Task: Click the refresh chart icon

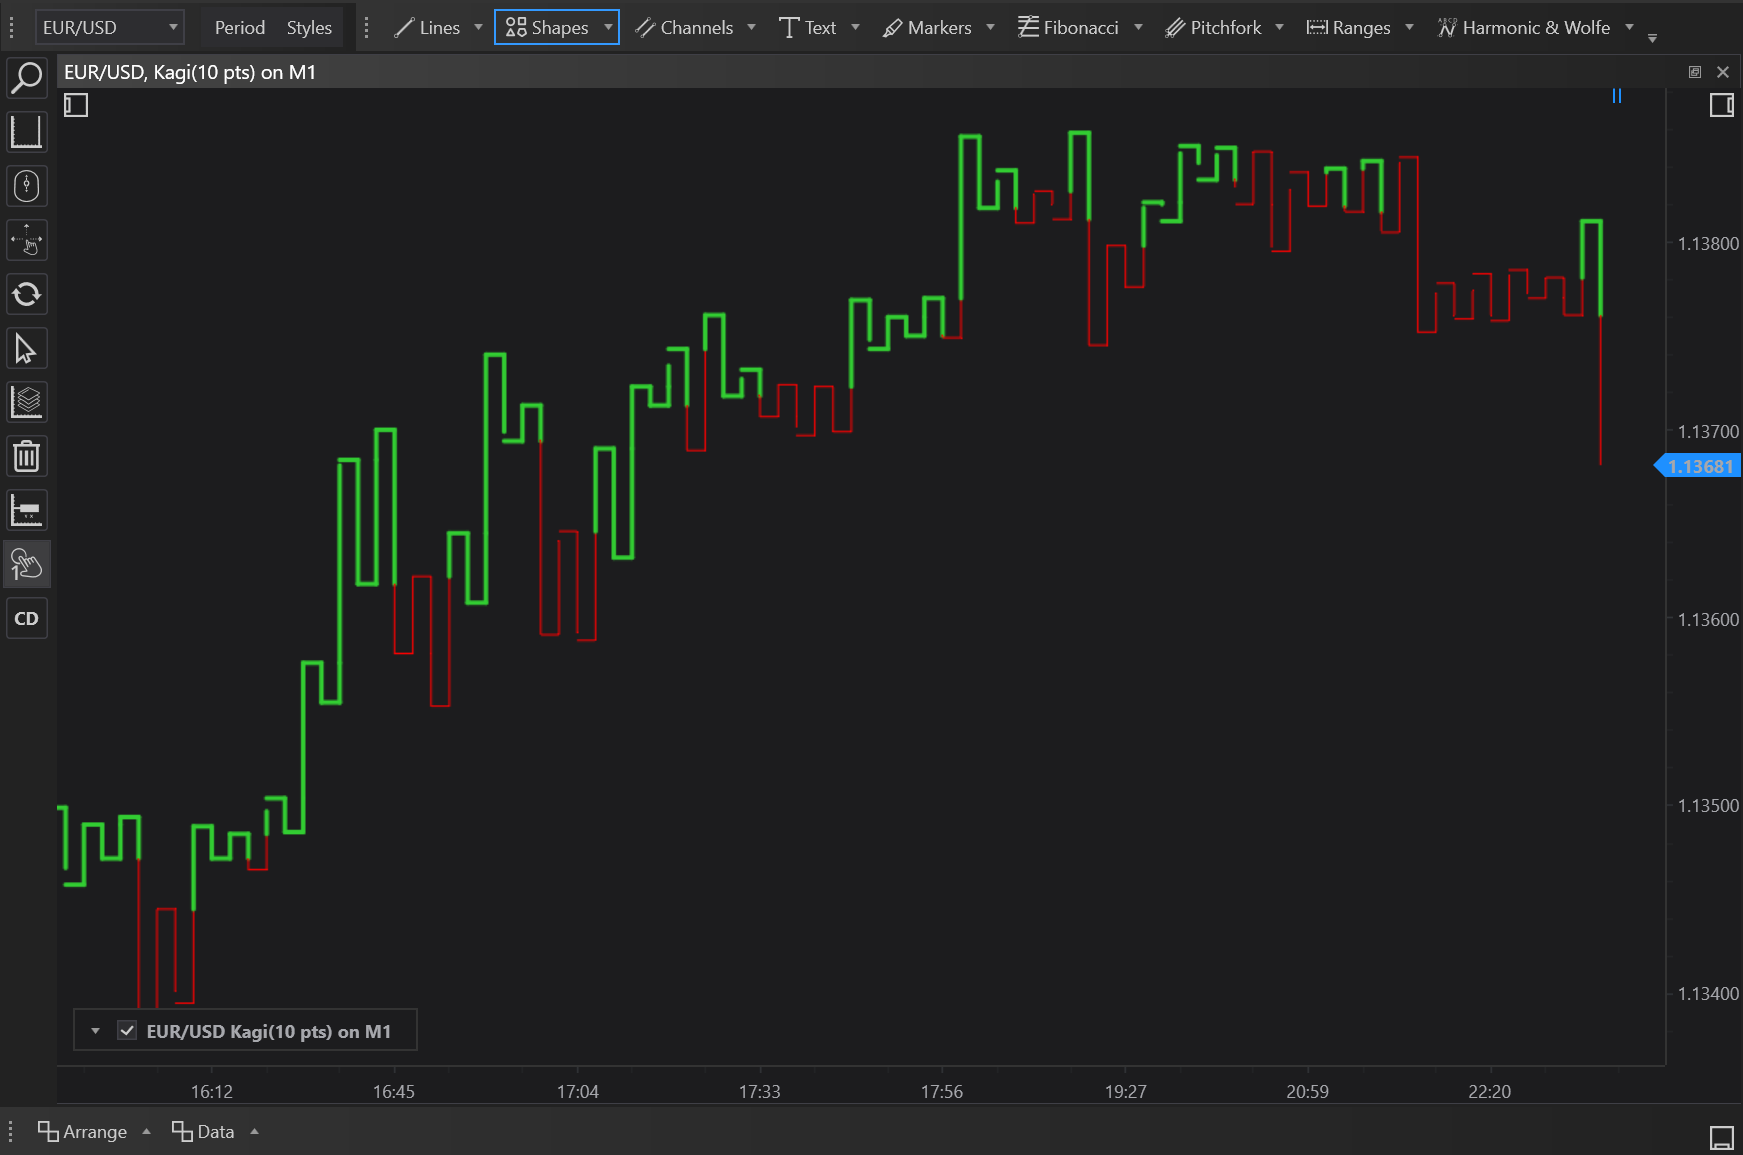Action: [x=27, y=295]
